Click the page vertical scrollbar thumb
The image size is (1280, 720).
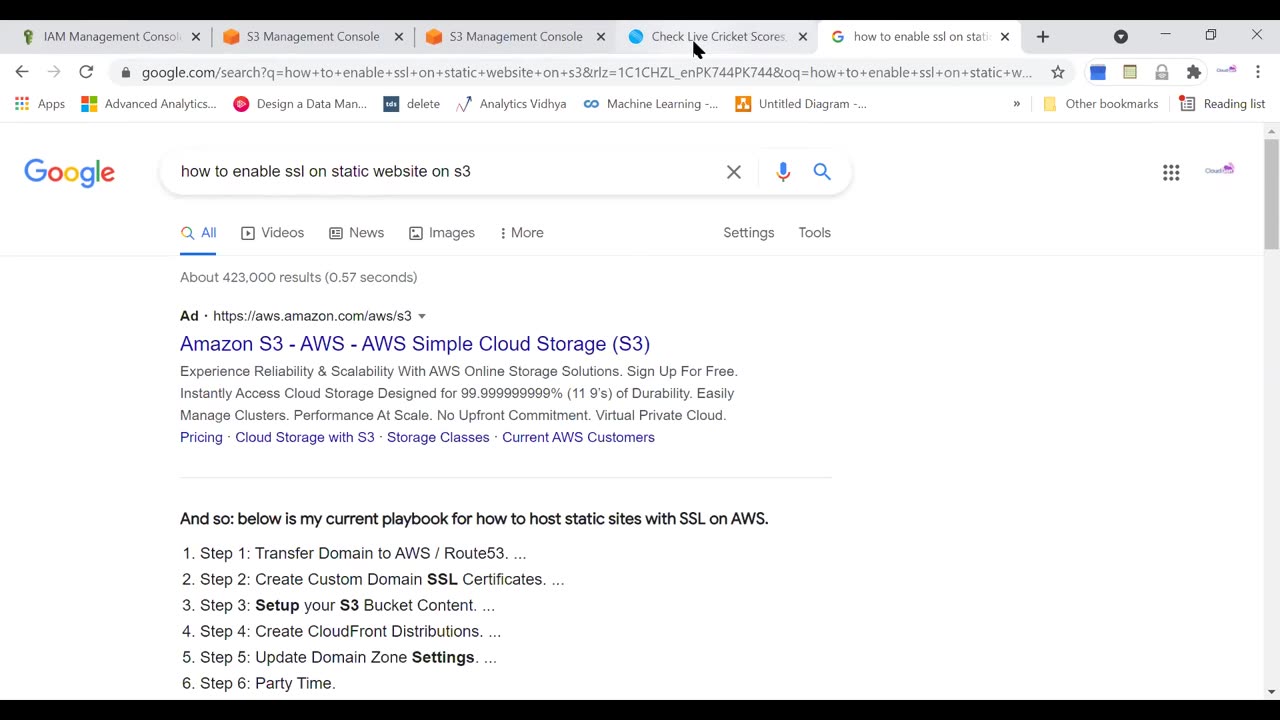pos(1272,194)
